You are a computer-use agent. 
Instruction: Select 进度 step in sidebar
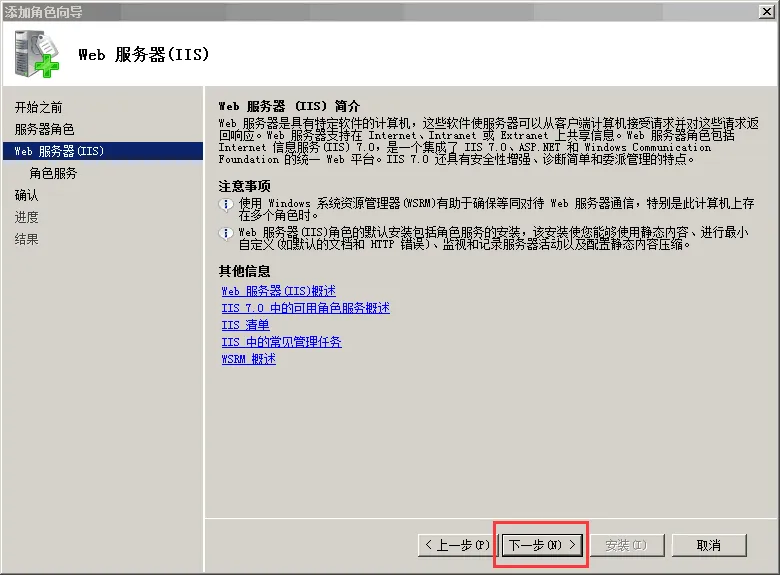[26, 217]
